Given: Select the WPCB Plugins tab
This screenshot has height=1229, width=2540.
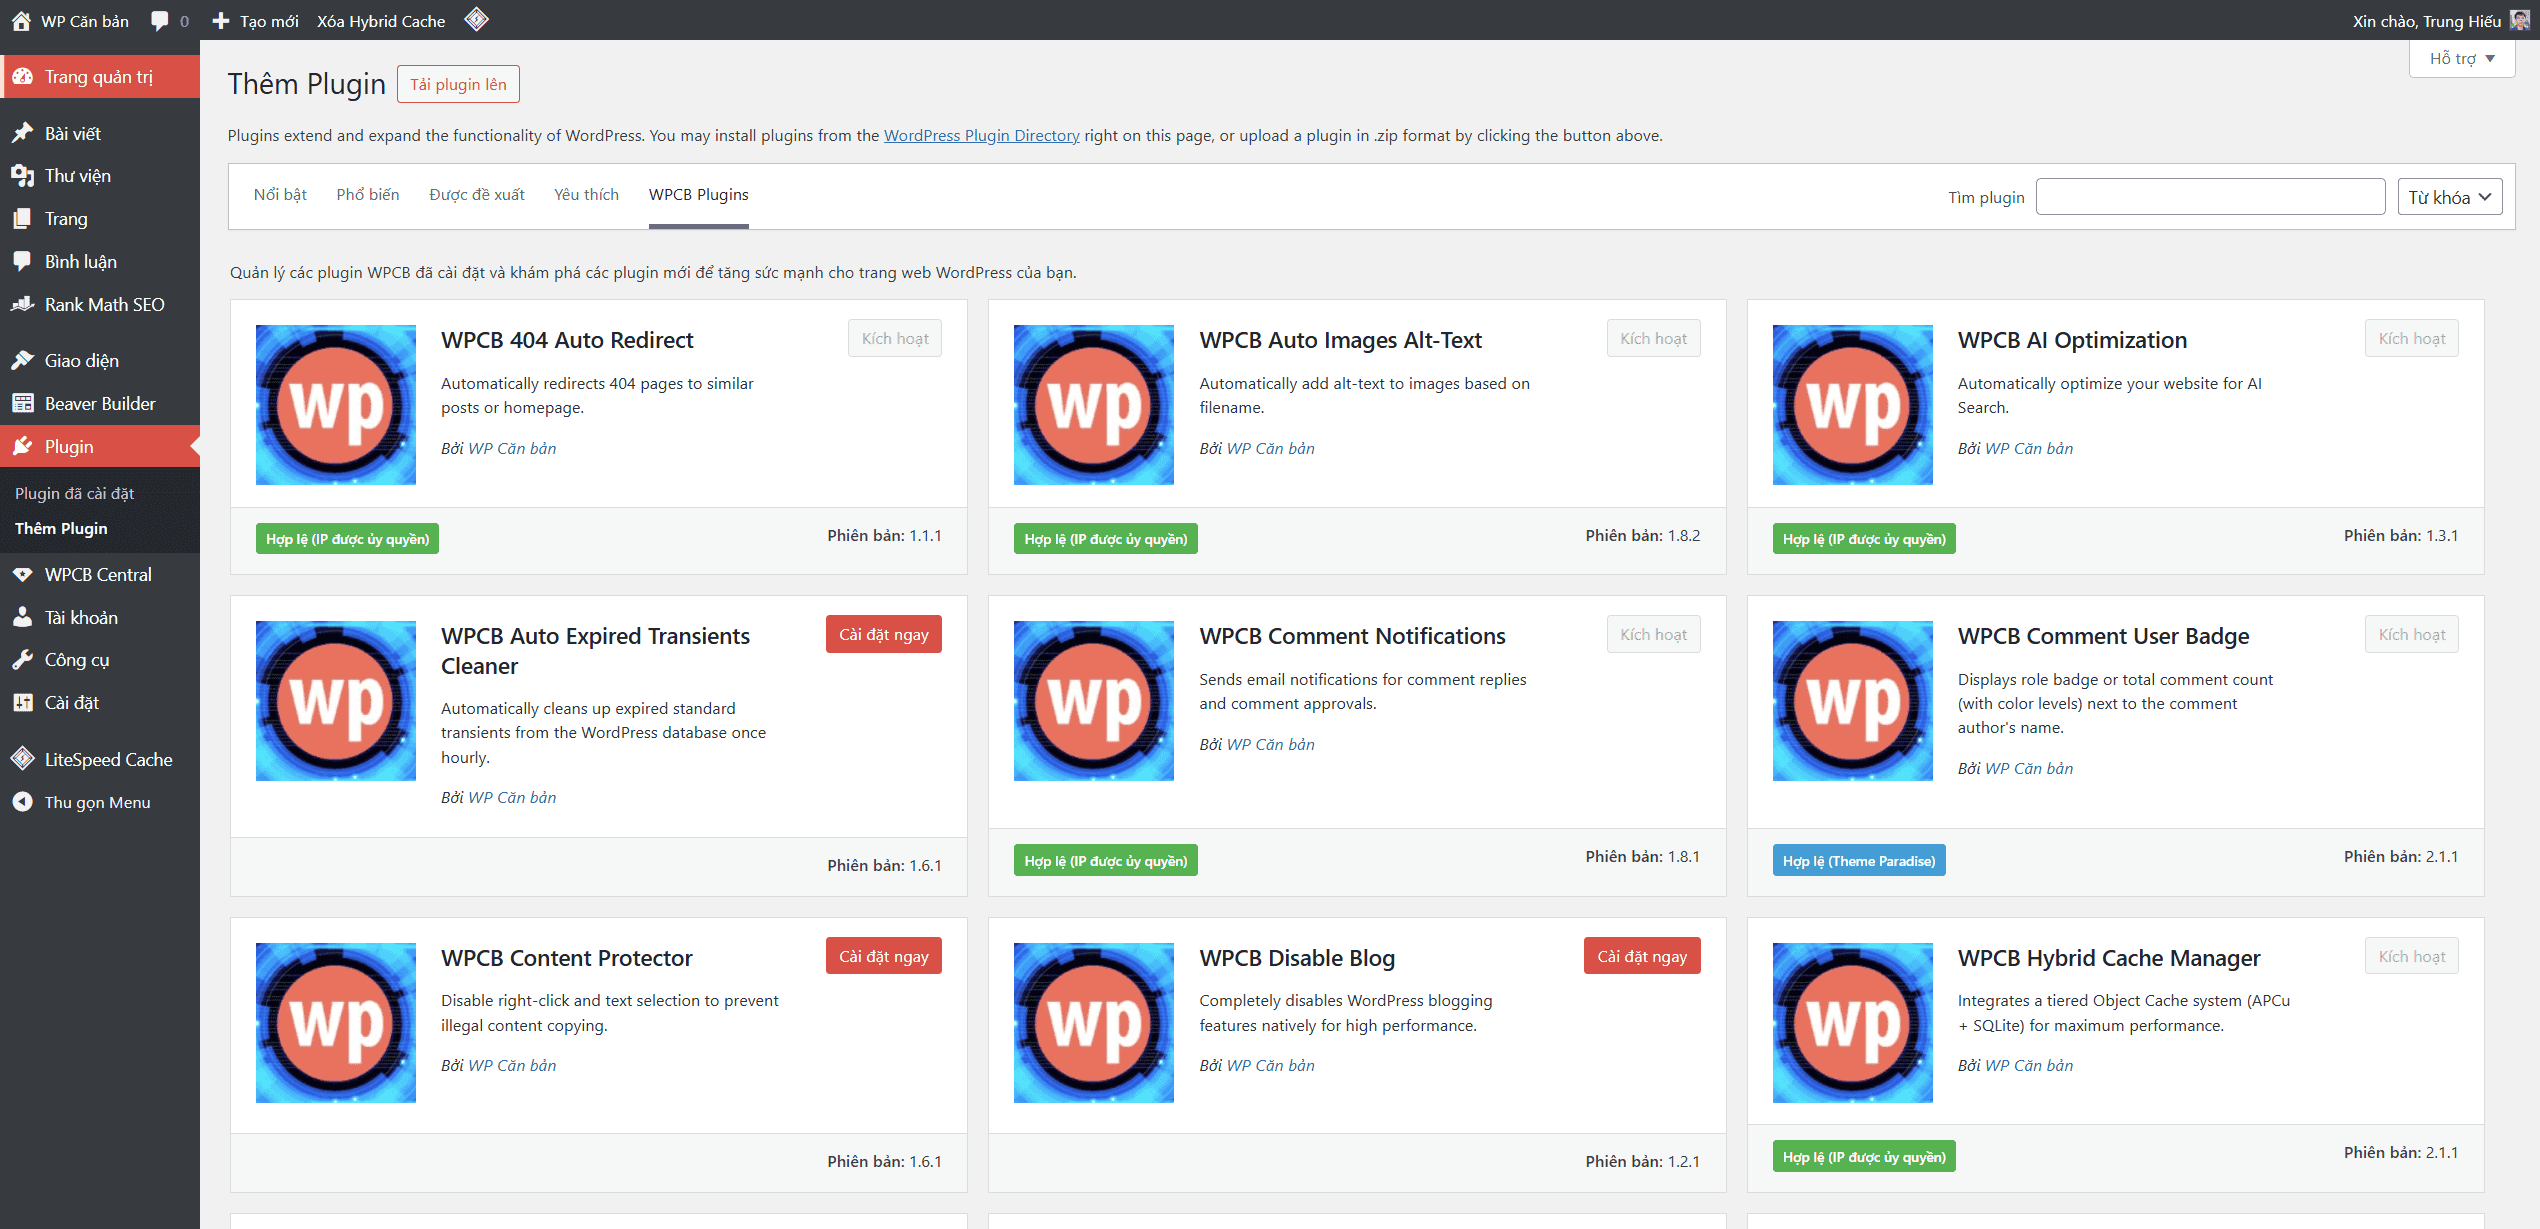Looking at the screenshot, I should tap(699, 195).
